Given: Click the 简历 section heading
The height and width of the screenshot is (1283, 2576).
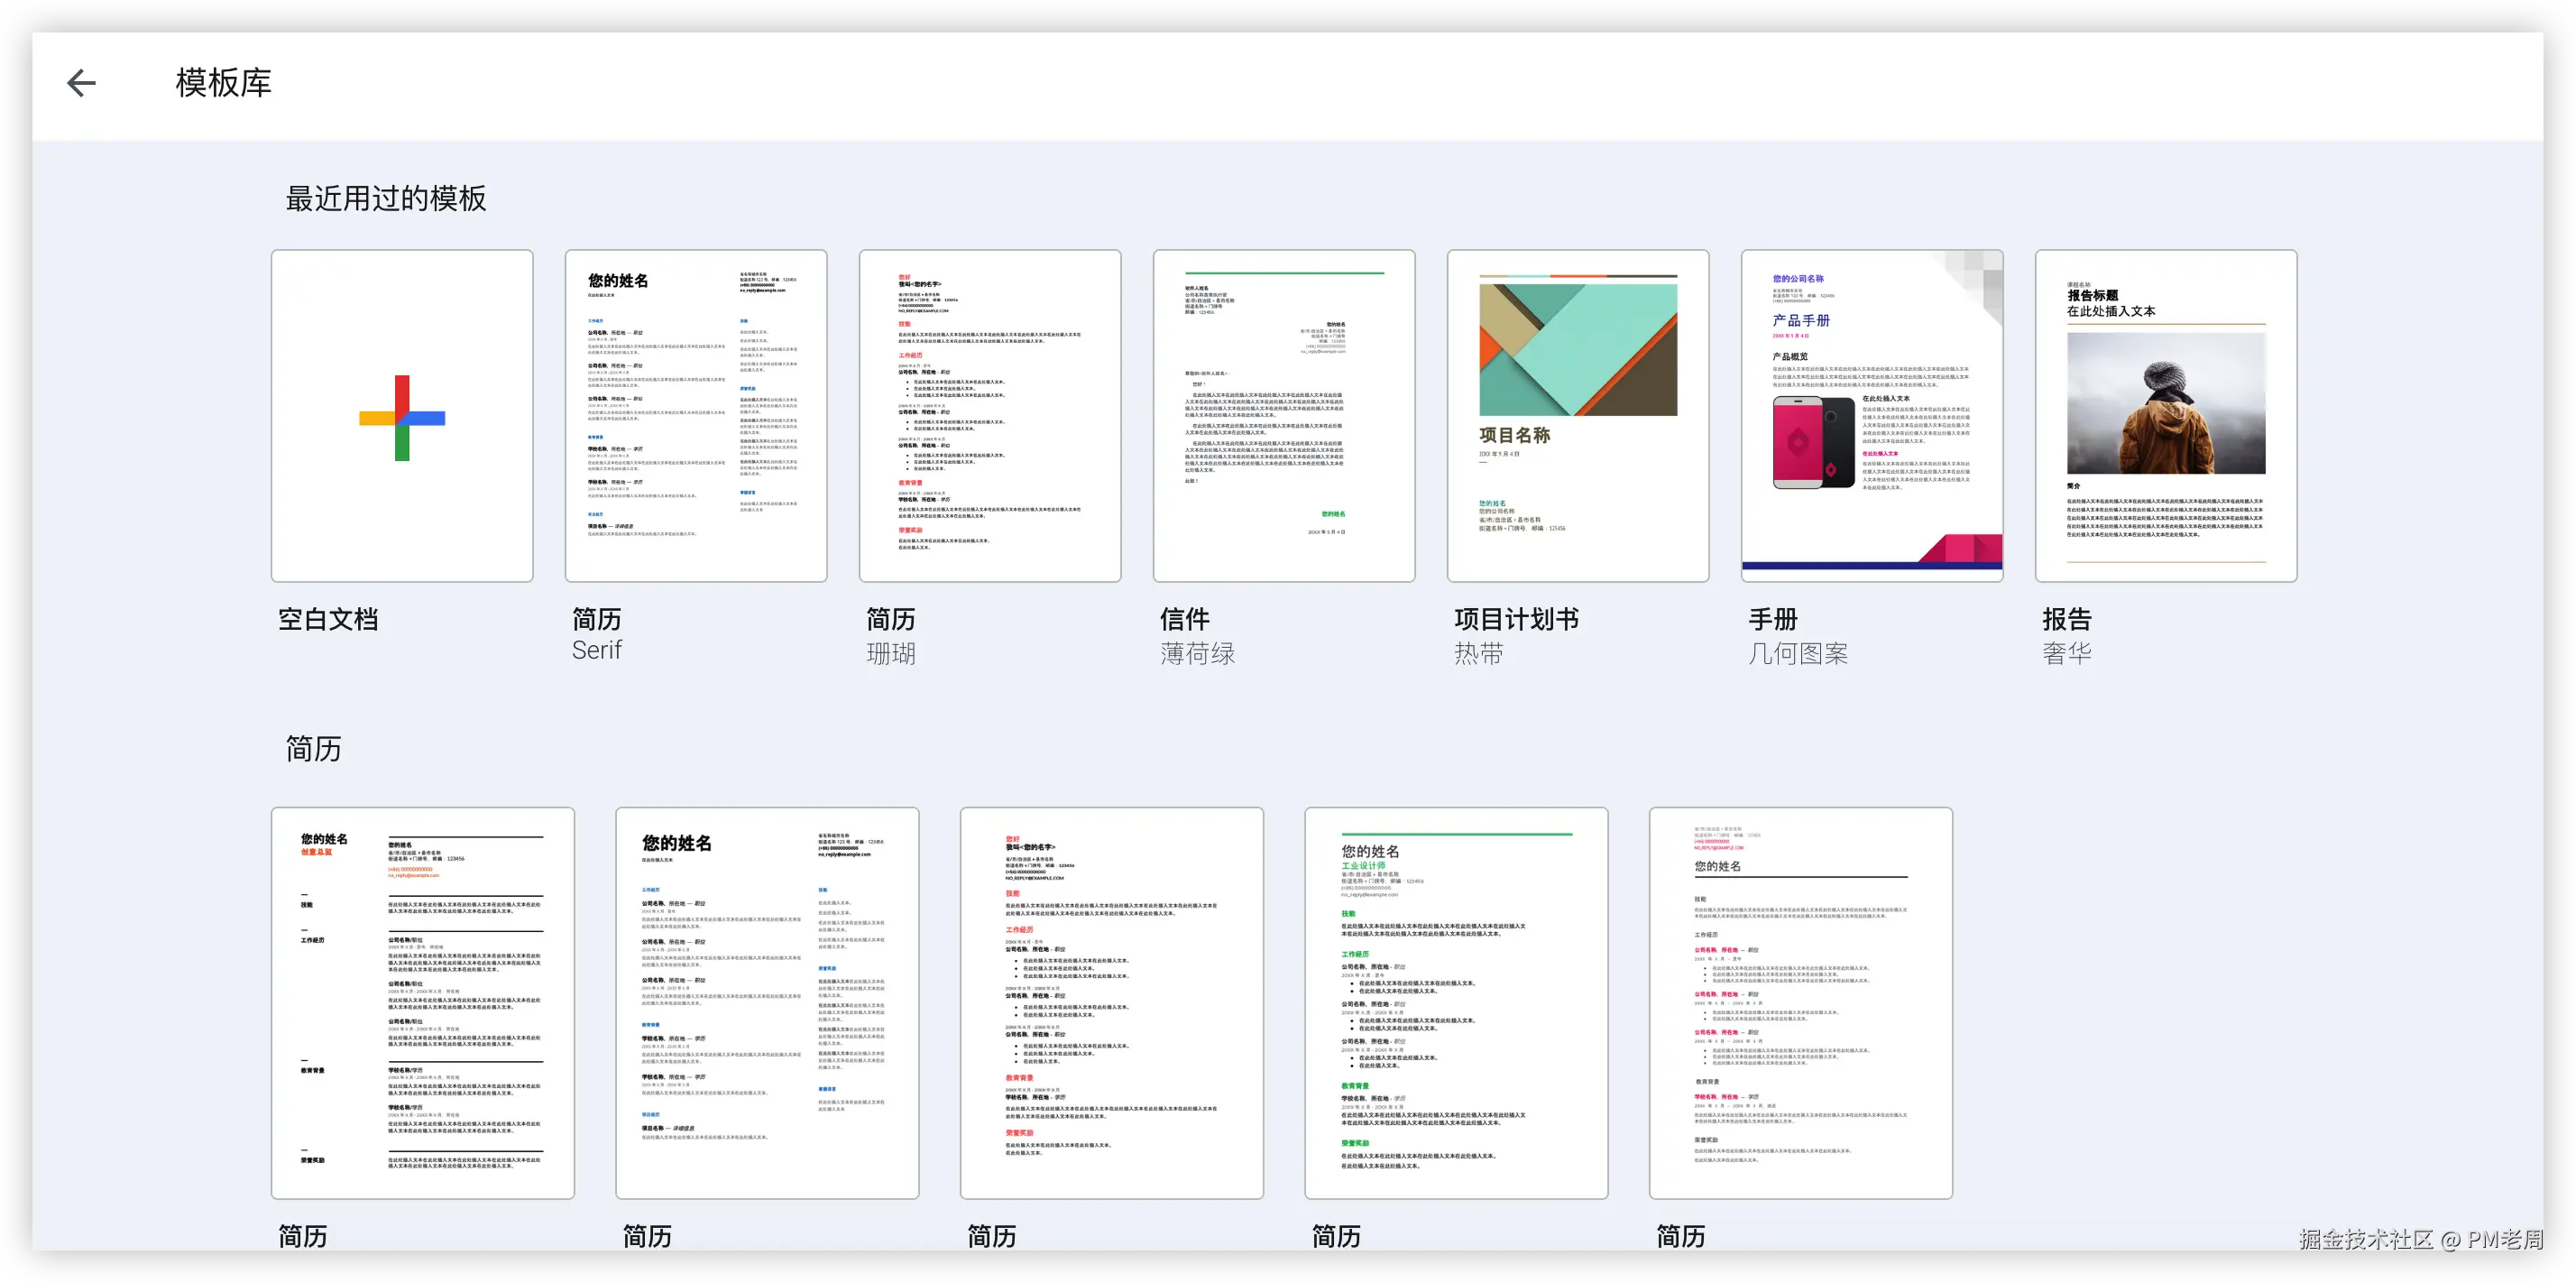Looking at the screenshot, I should pyautogui.click(x=312, y=748).
